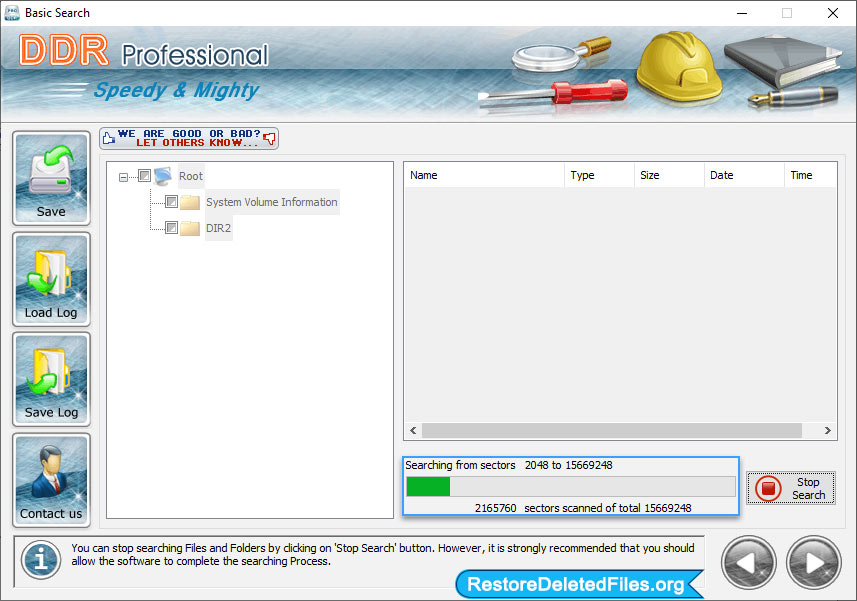Screen dimensions: 857x601
Task: Click the DIR2 folder icon
Action: (x=190, y=228)
